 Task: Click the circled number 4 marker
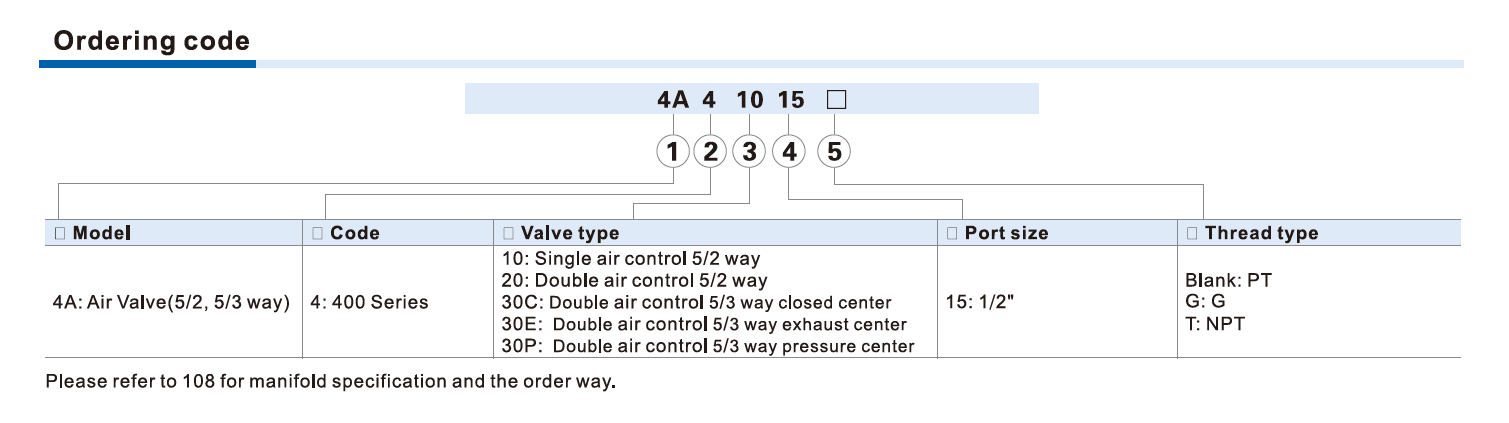(x=790, y=152)
